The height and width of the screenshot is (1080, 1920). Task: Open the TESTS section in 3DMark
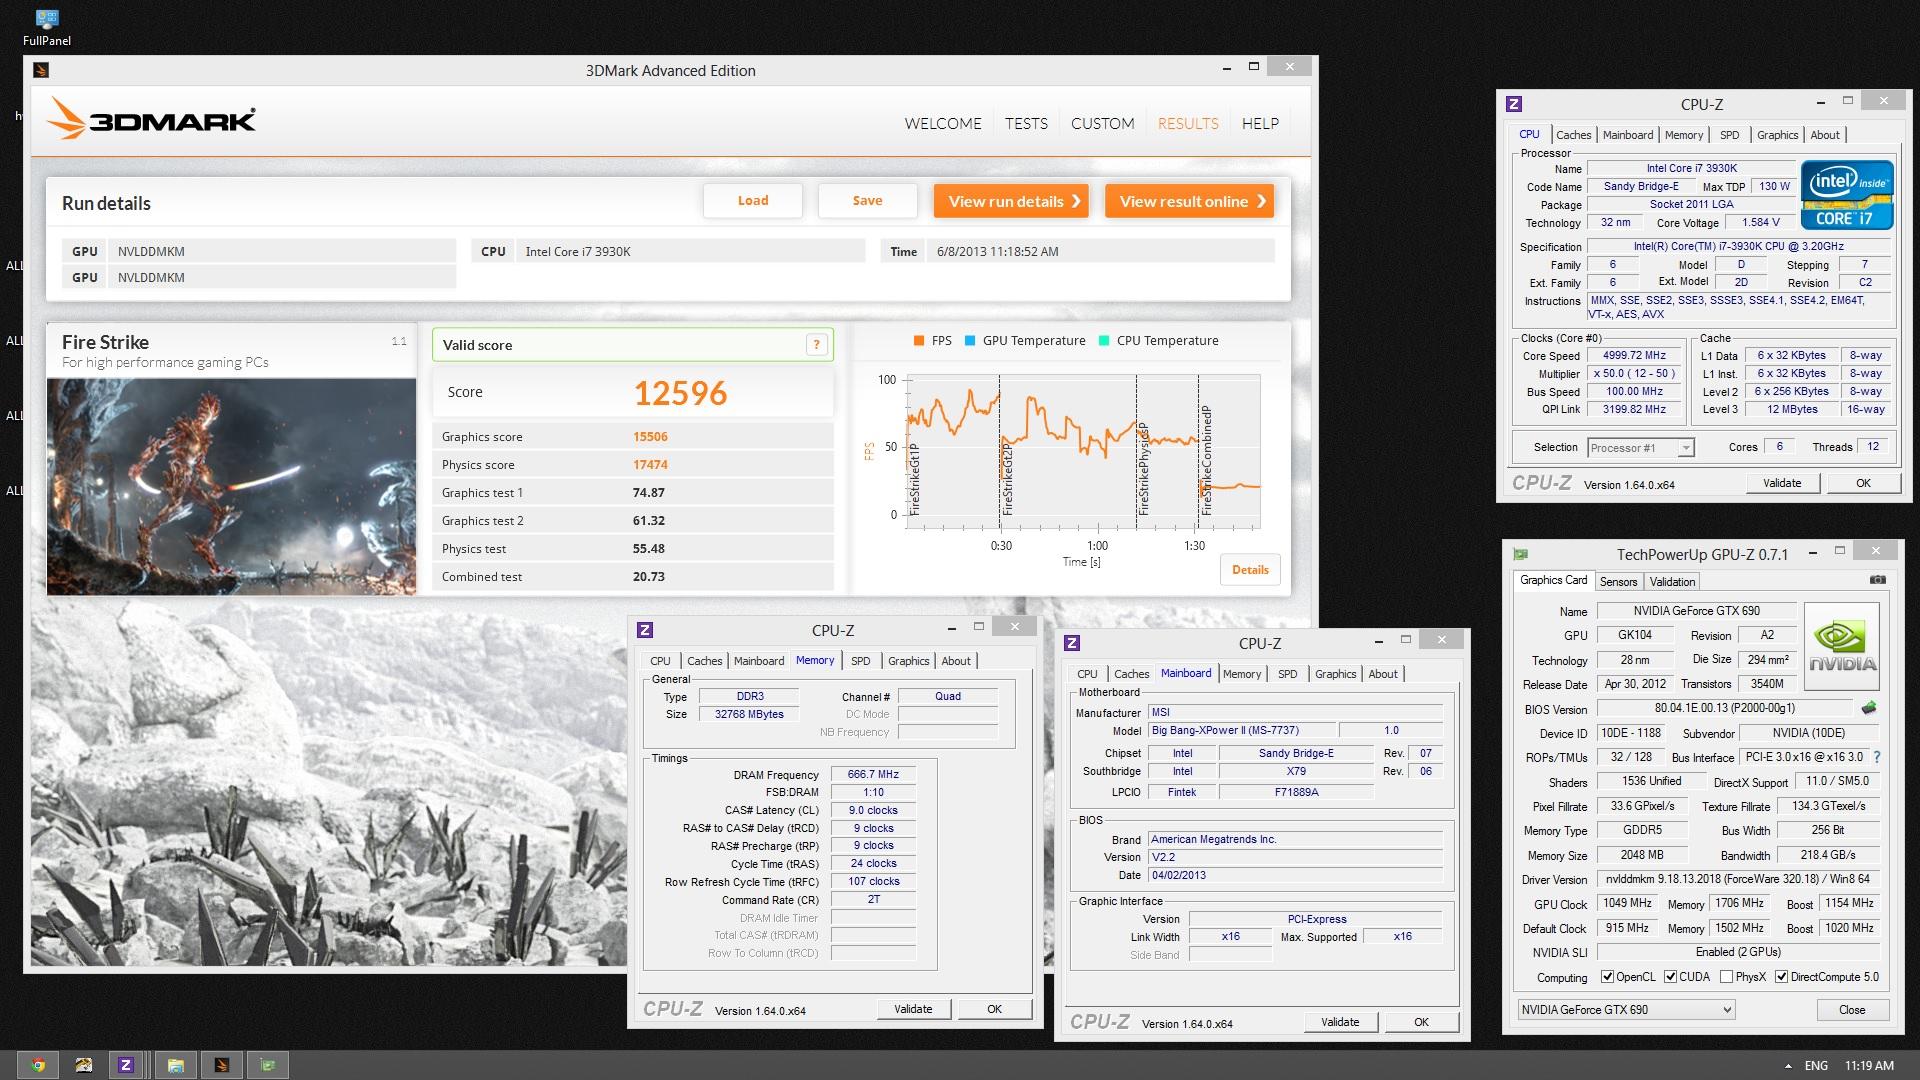pos(1026,124)
